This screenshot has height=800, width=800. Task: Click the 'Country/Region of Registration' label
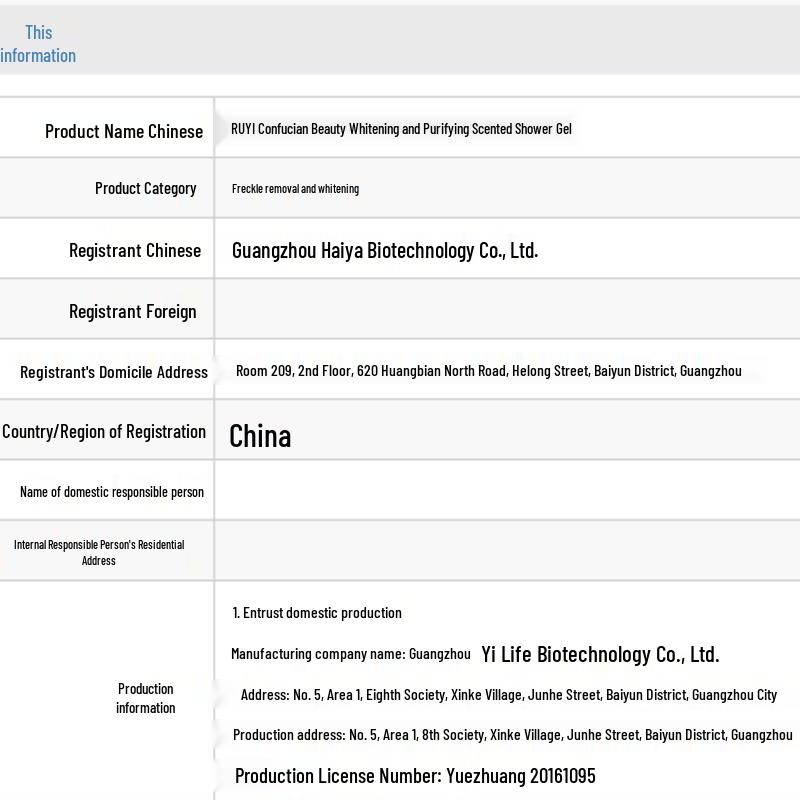tap(104, 432)
